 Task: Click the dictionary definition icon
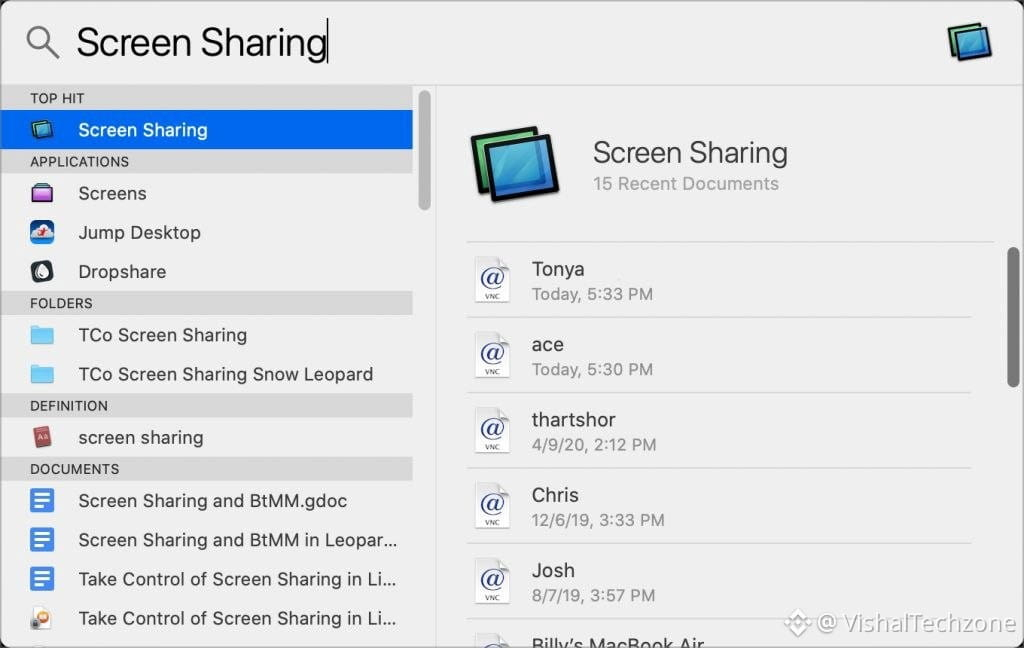pyautogui.click(x=42, y=437)
